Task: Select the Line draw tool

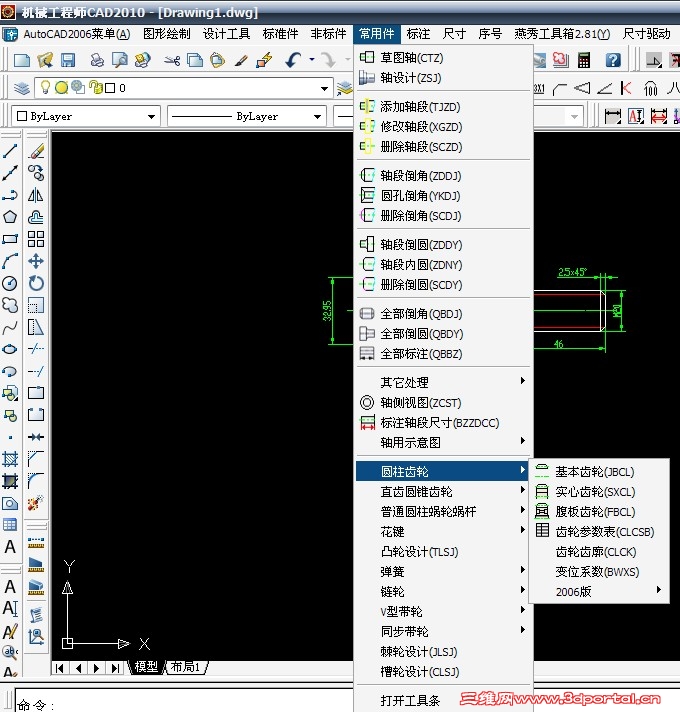Action: tap(10, 151)
